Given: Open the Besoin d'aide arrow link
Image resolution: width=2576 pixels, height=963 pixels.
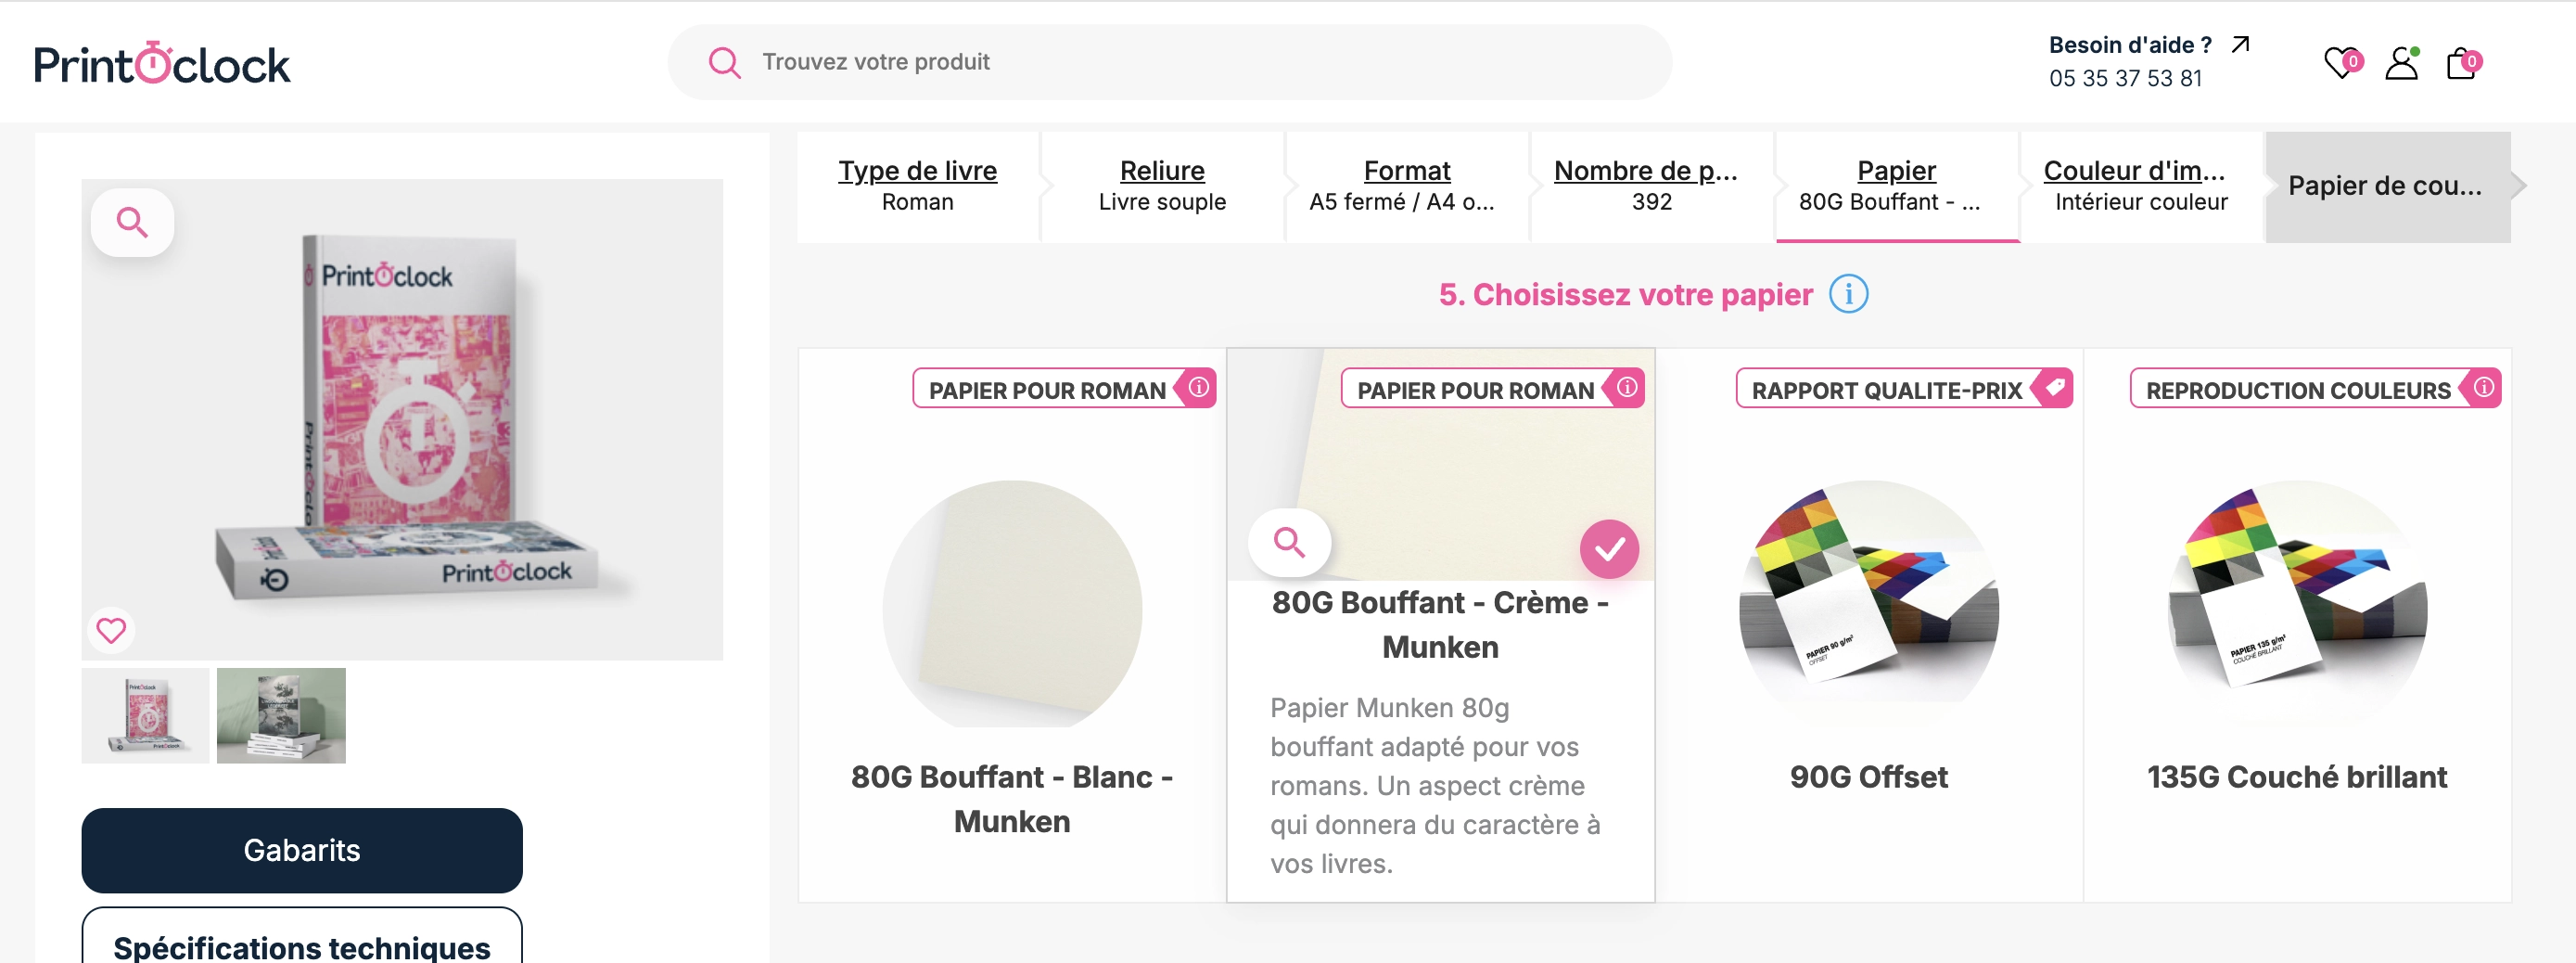Looking at the screenshot, I should [2241, 44].
